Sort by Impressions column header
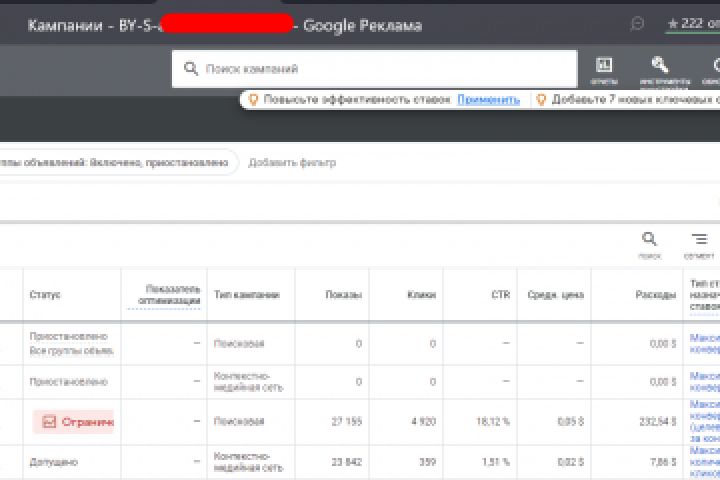Viewport: 720px width, 480px height. [x=343, y=294]
